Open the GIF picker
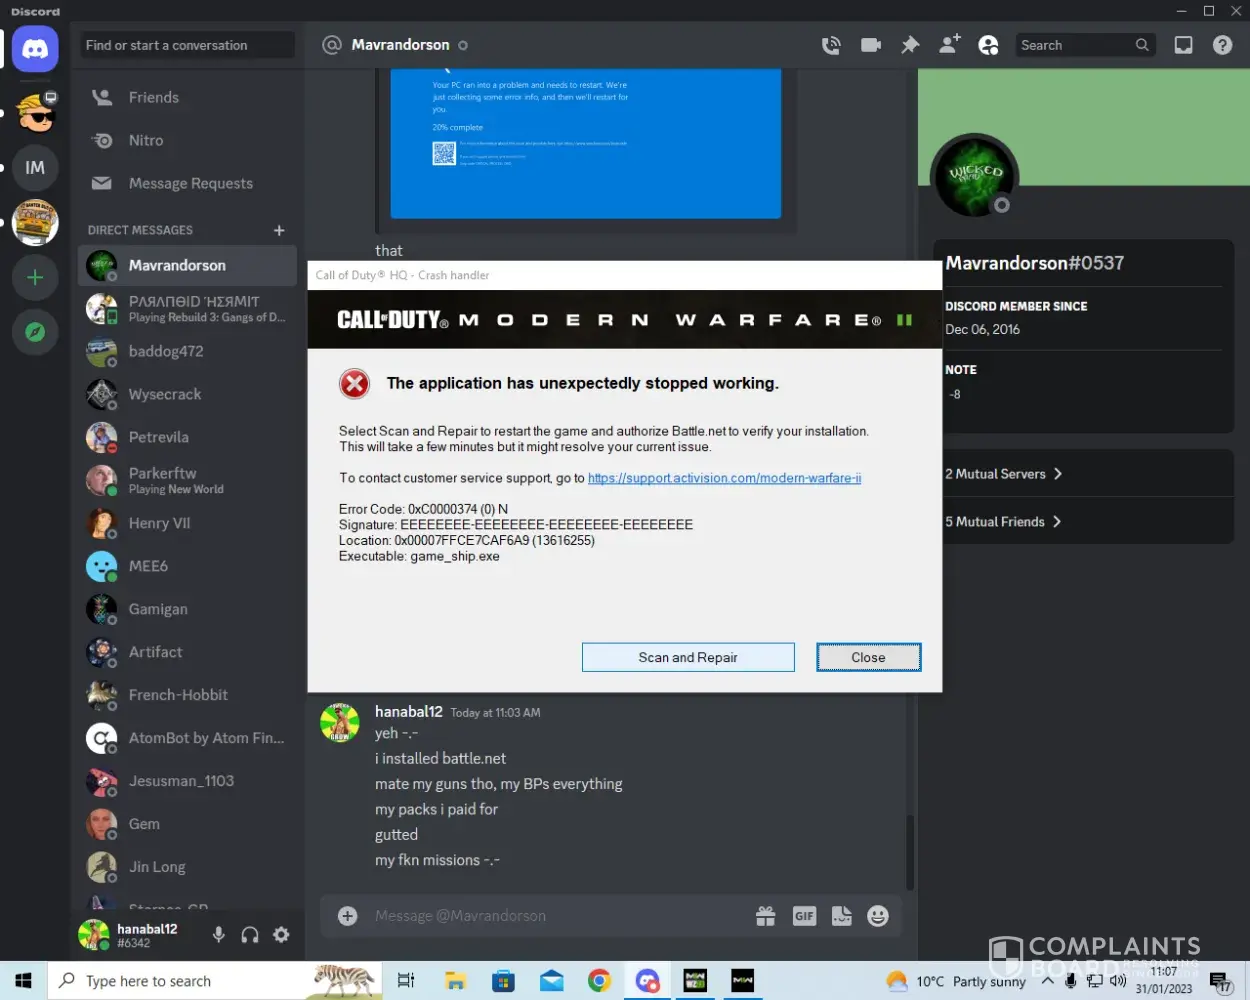 point(804,916)
